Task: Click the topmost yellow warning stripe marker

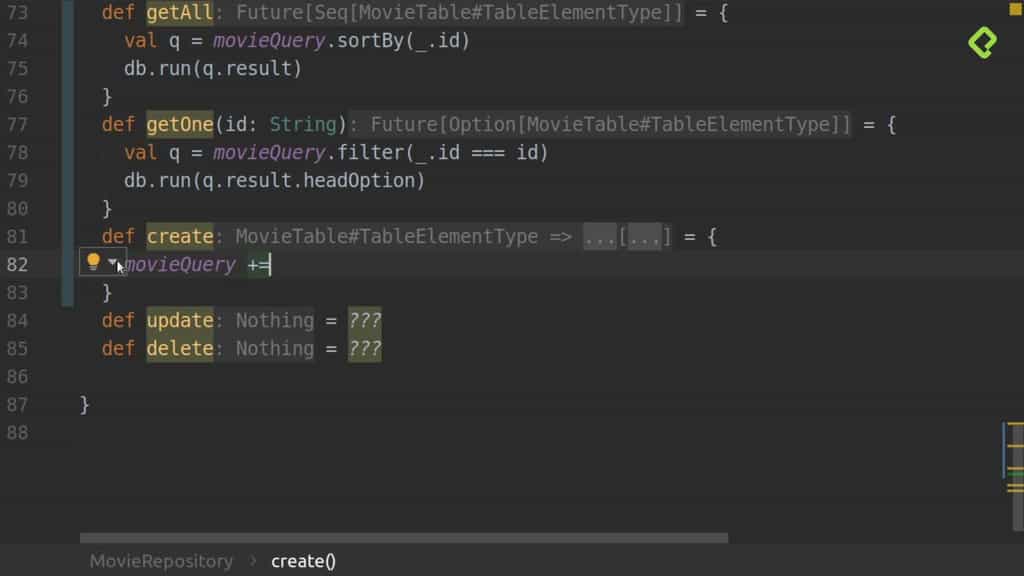Action: (x=1015, y=423)
